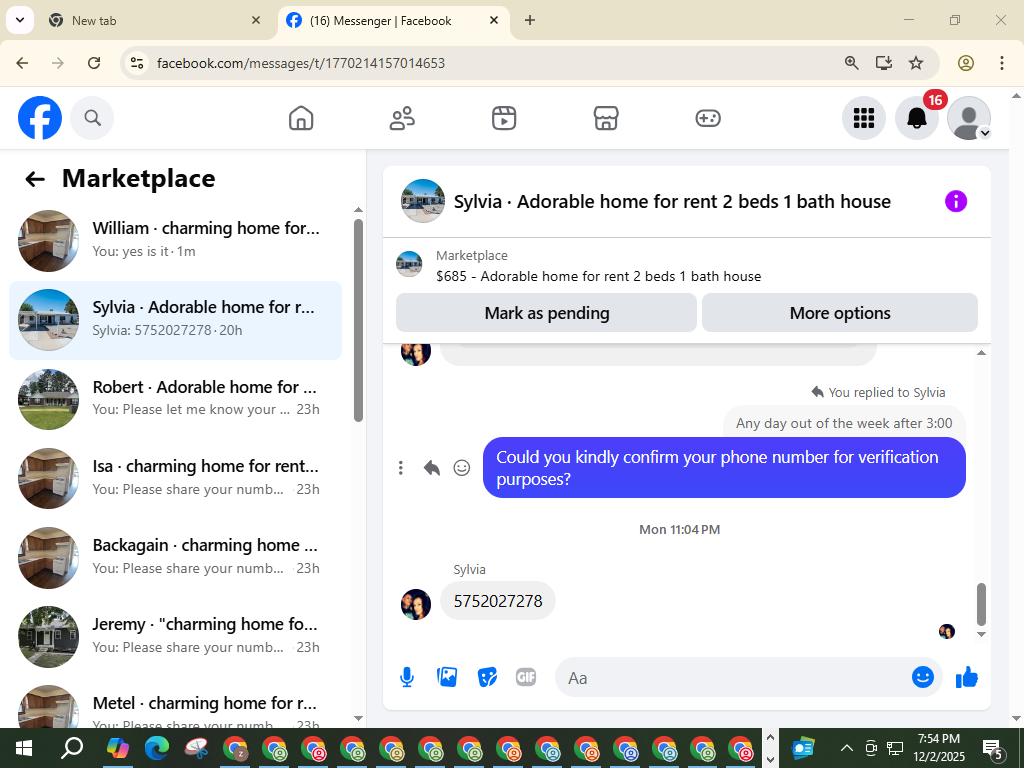Go back using Marketplace back arrow
Image resolution: width=1024 pixels, height=768 pixels.
35,179
